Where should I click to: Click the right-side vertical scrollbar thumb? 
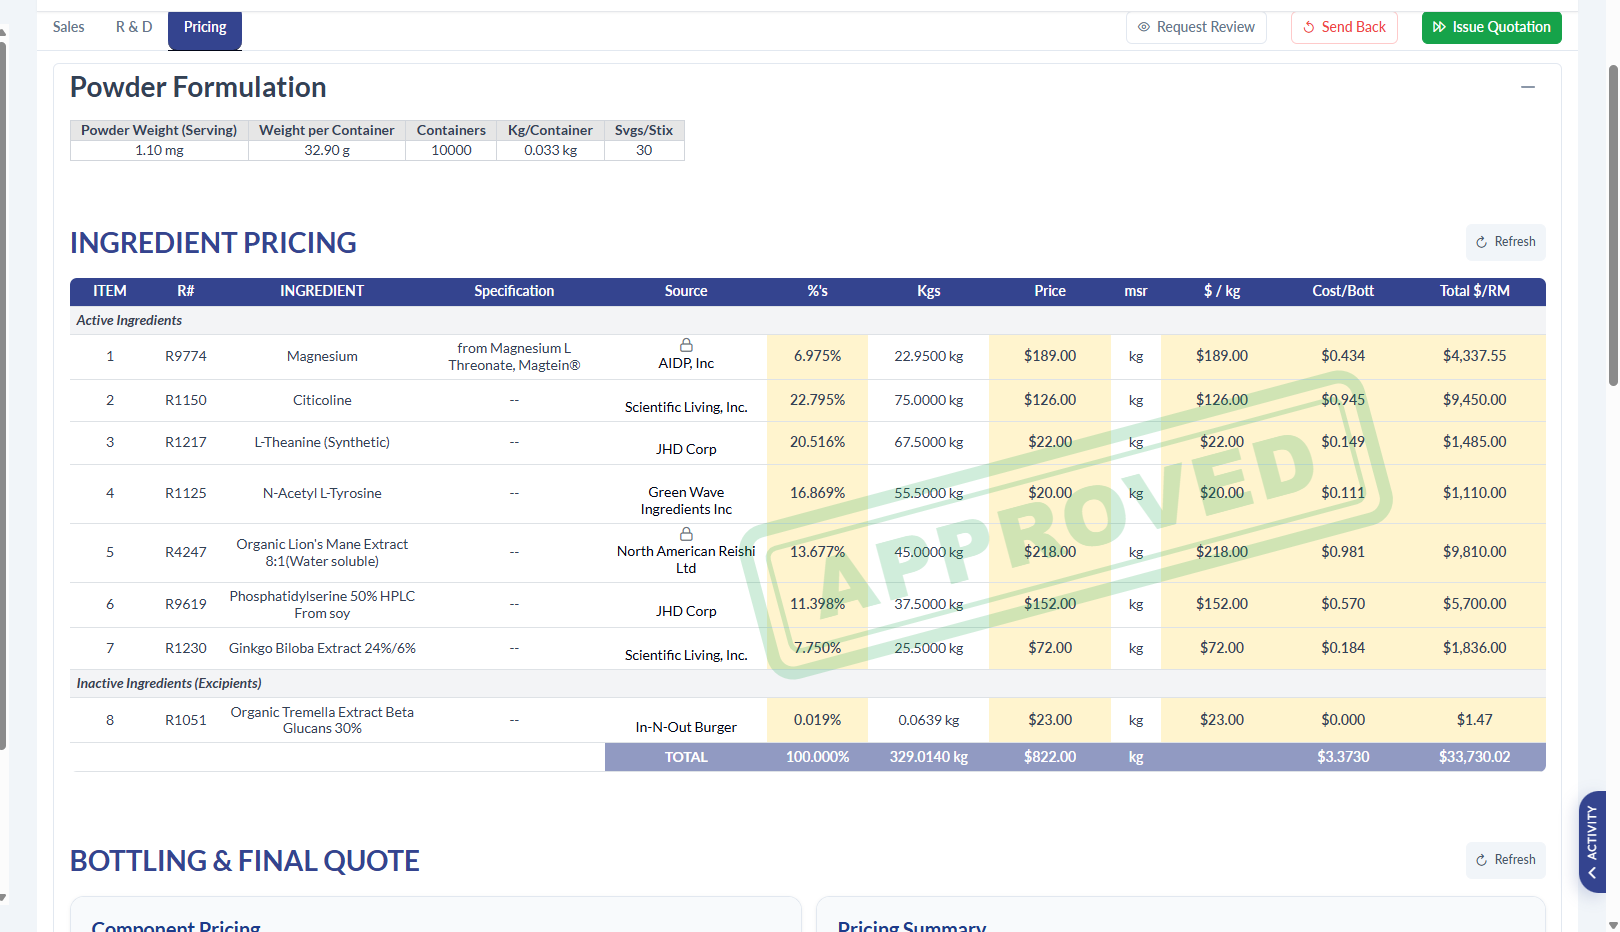1613,225
